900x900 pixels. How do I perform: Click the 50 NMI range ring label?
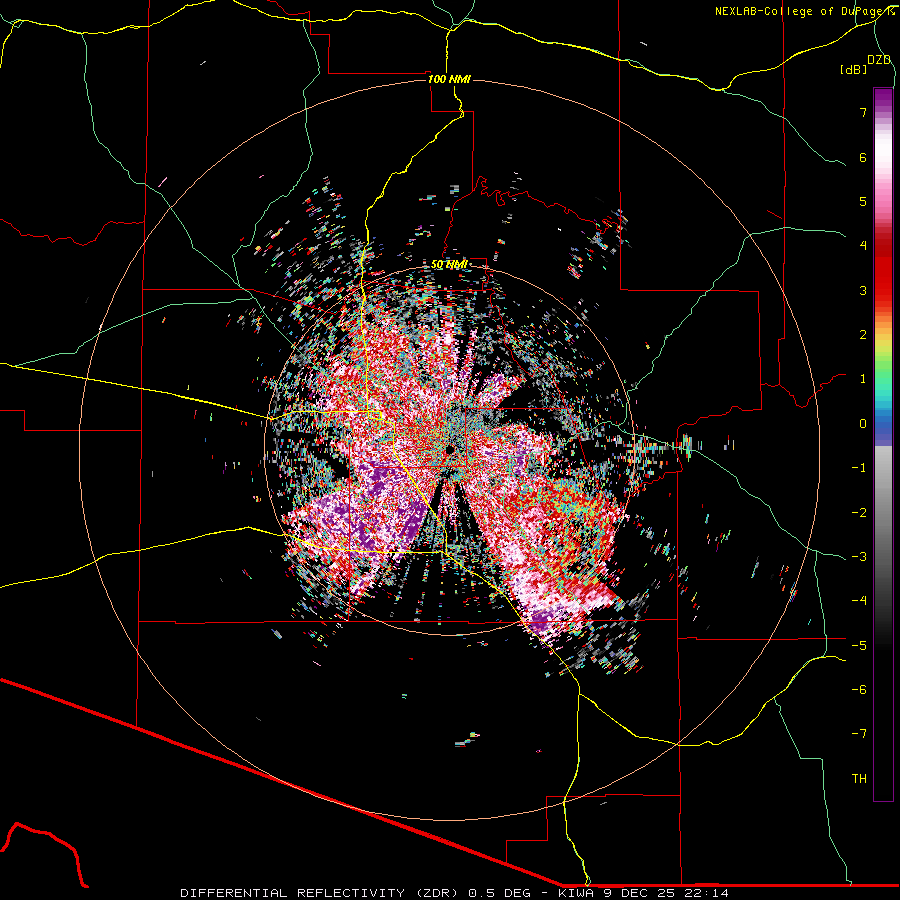pos(449,265)
